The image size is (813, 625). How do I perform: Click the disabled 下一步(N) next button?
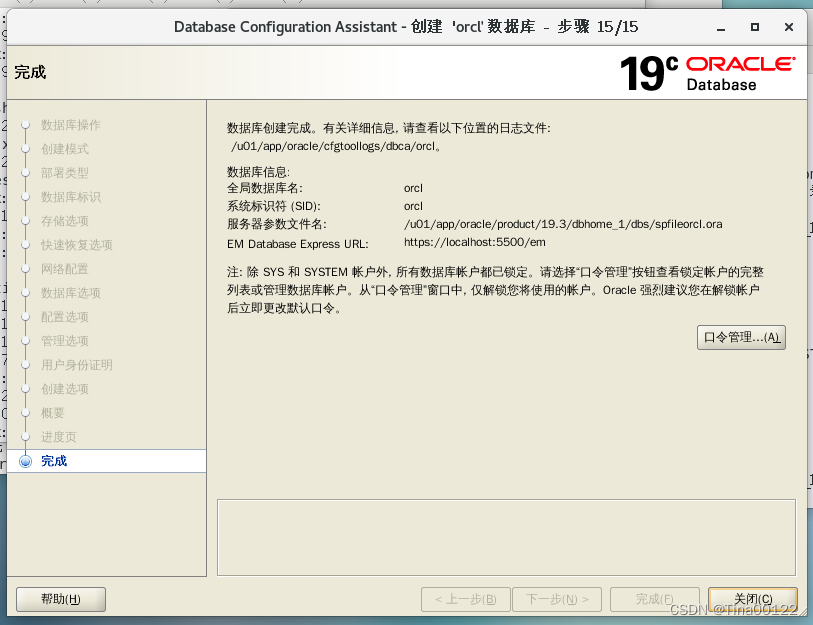click(x=557, y=599)
